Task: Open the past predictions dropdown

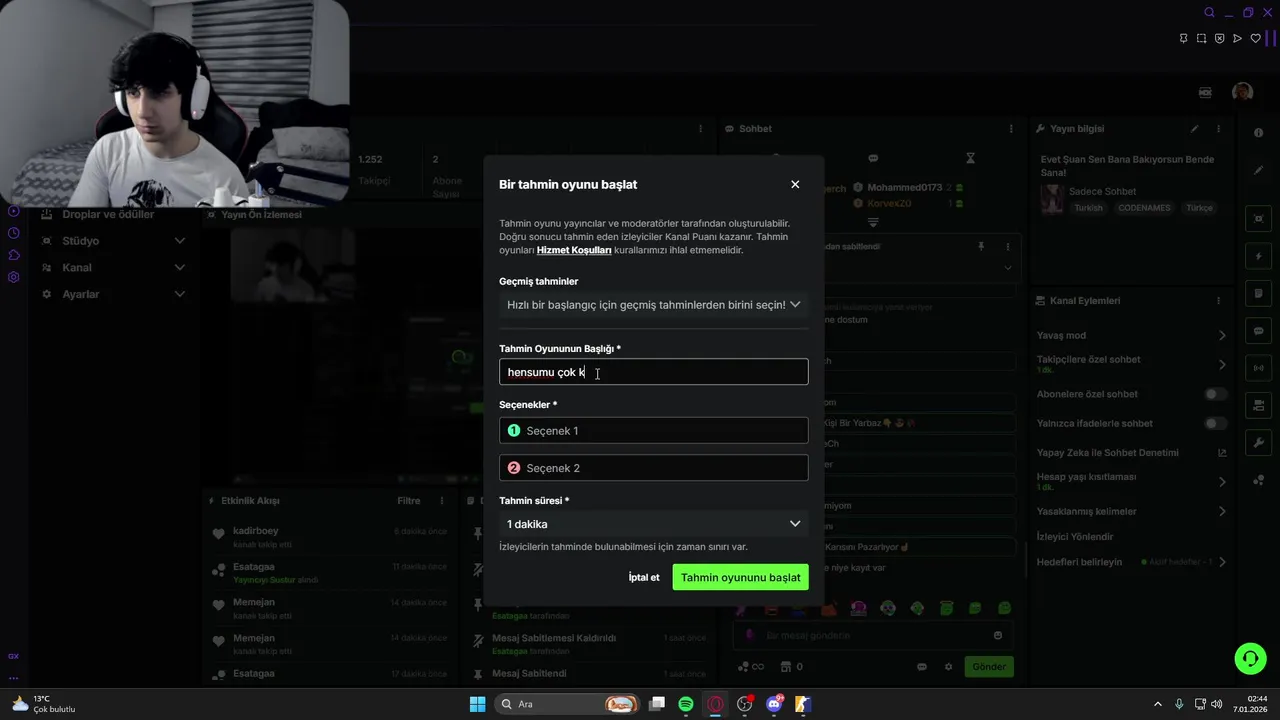Action: tap(653, 305)
